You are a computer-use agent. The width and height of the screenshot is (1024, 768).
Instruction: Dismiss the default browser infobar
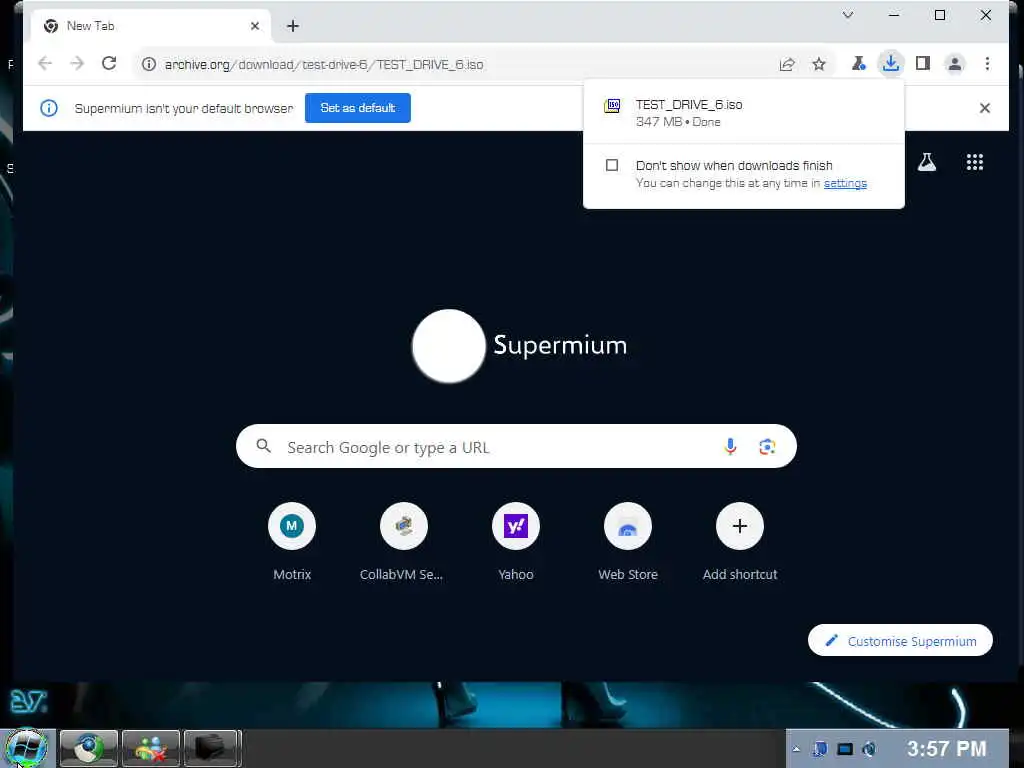[985, 108]
